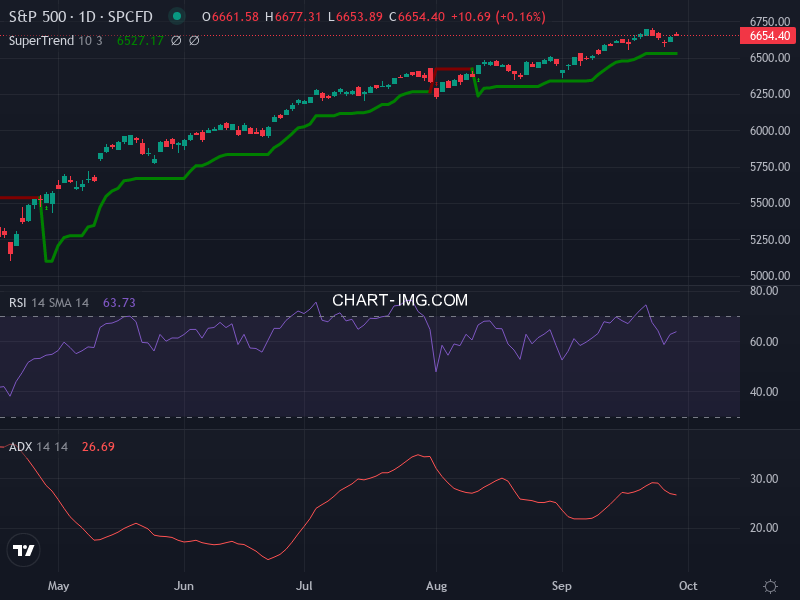The image size is (800, 600).
Task: Click the May label on time axis
Action: (59, 586)
